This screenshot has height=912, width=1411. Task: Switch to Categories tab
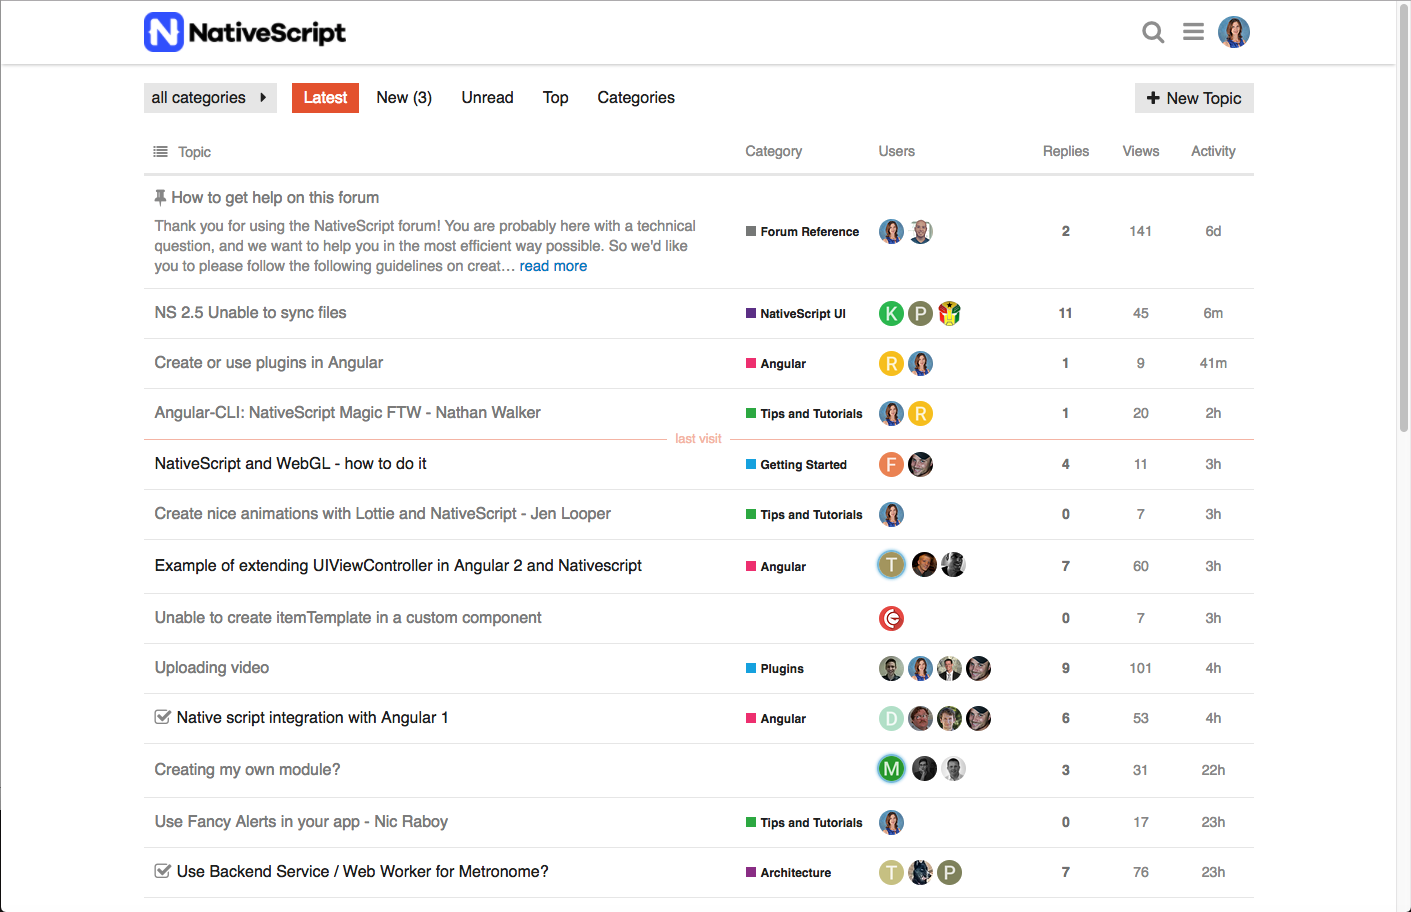tap(636, 98)
